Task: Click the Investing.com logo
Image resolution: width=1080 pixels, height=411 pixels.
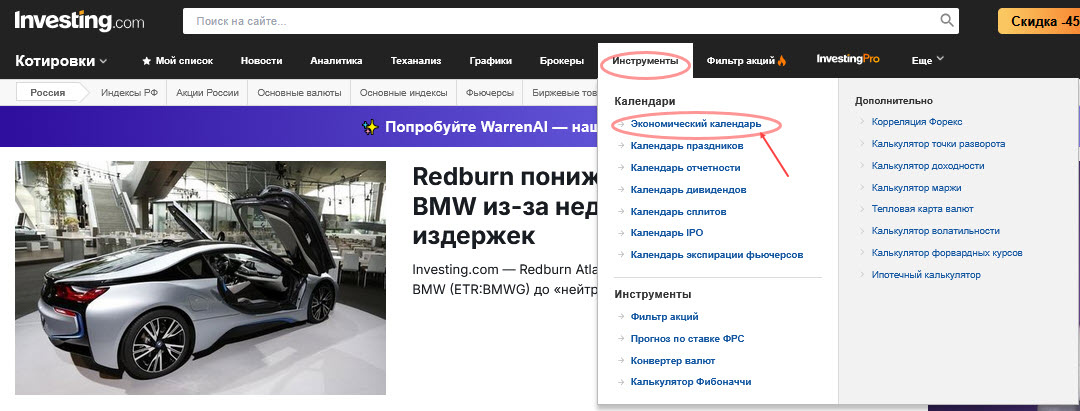Action: pyautogui.click(x=80, y=21)
